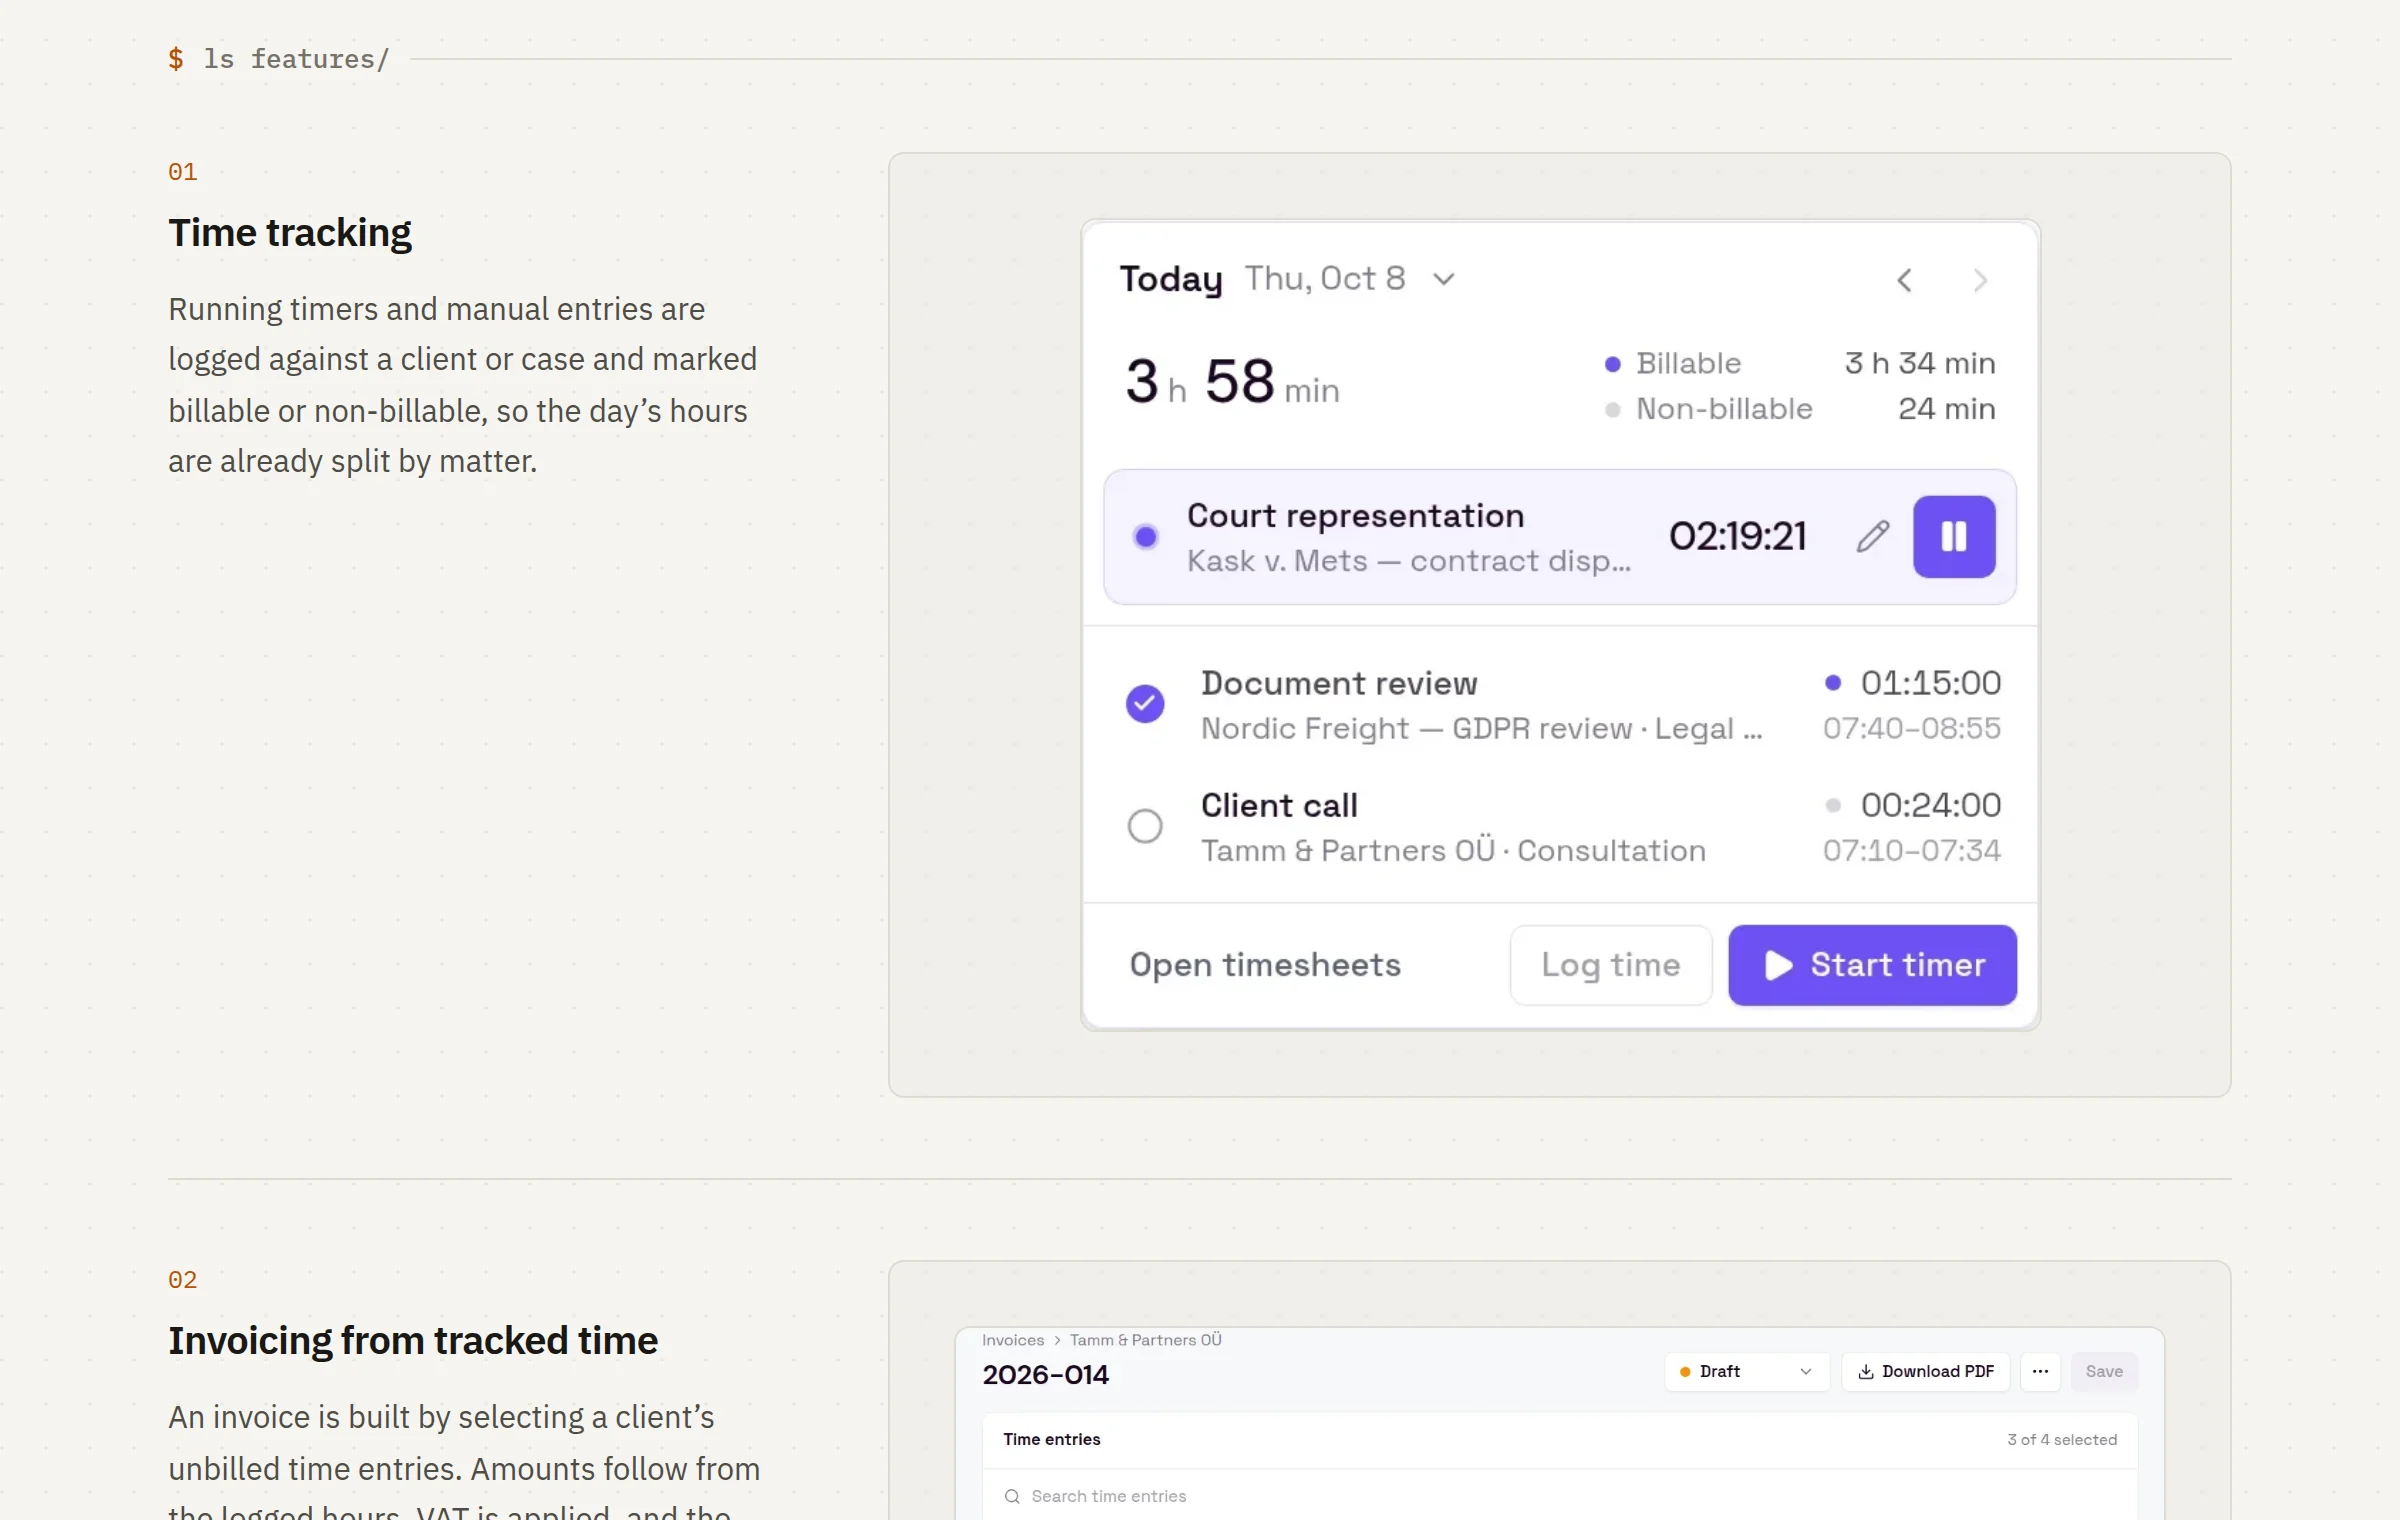
Task: Click the 02:19:21 running timer value
Action: [x=1737, y=536]
